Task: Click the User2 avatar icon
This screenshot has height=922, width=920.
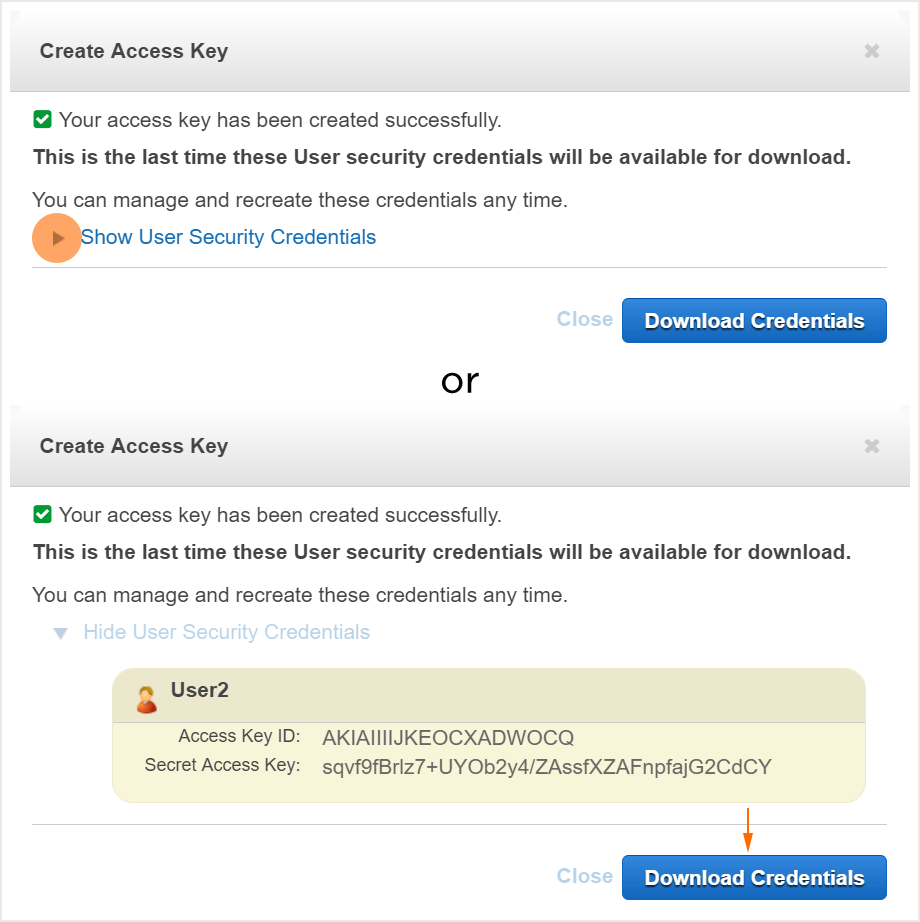Action: 147,699
